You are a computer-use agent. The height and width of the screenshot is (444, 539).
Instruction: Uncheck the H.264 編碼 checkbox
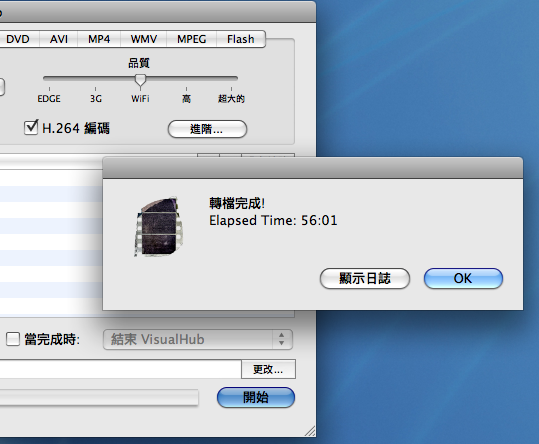(x=31, y=127)
